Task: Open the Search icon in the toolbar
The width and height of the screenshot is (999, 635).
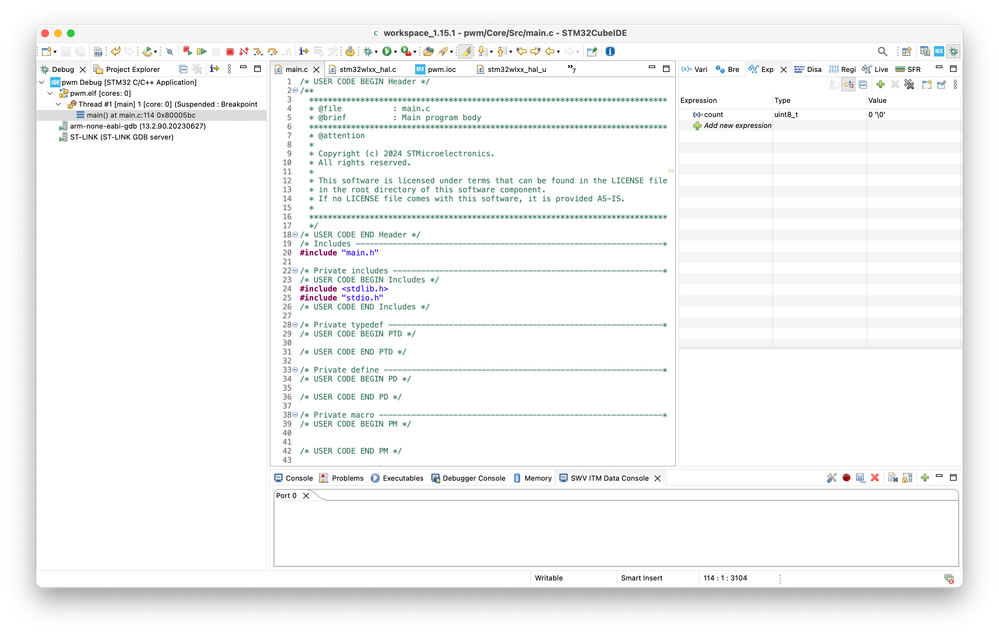Action: 882,51
